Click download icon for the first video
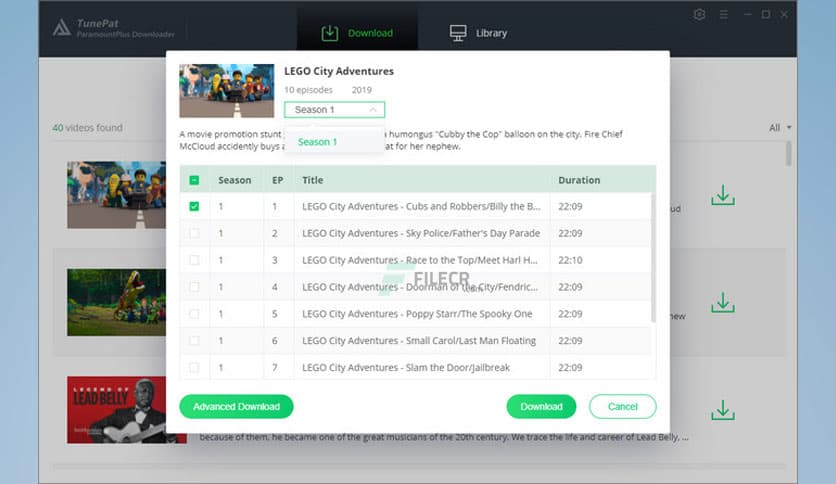The width and height of the screenshot is (836, 484). click(723, 195)
